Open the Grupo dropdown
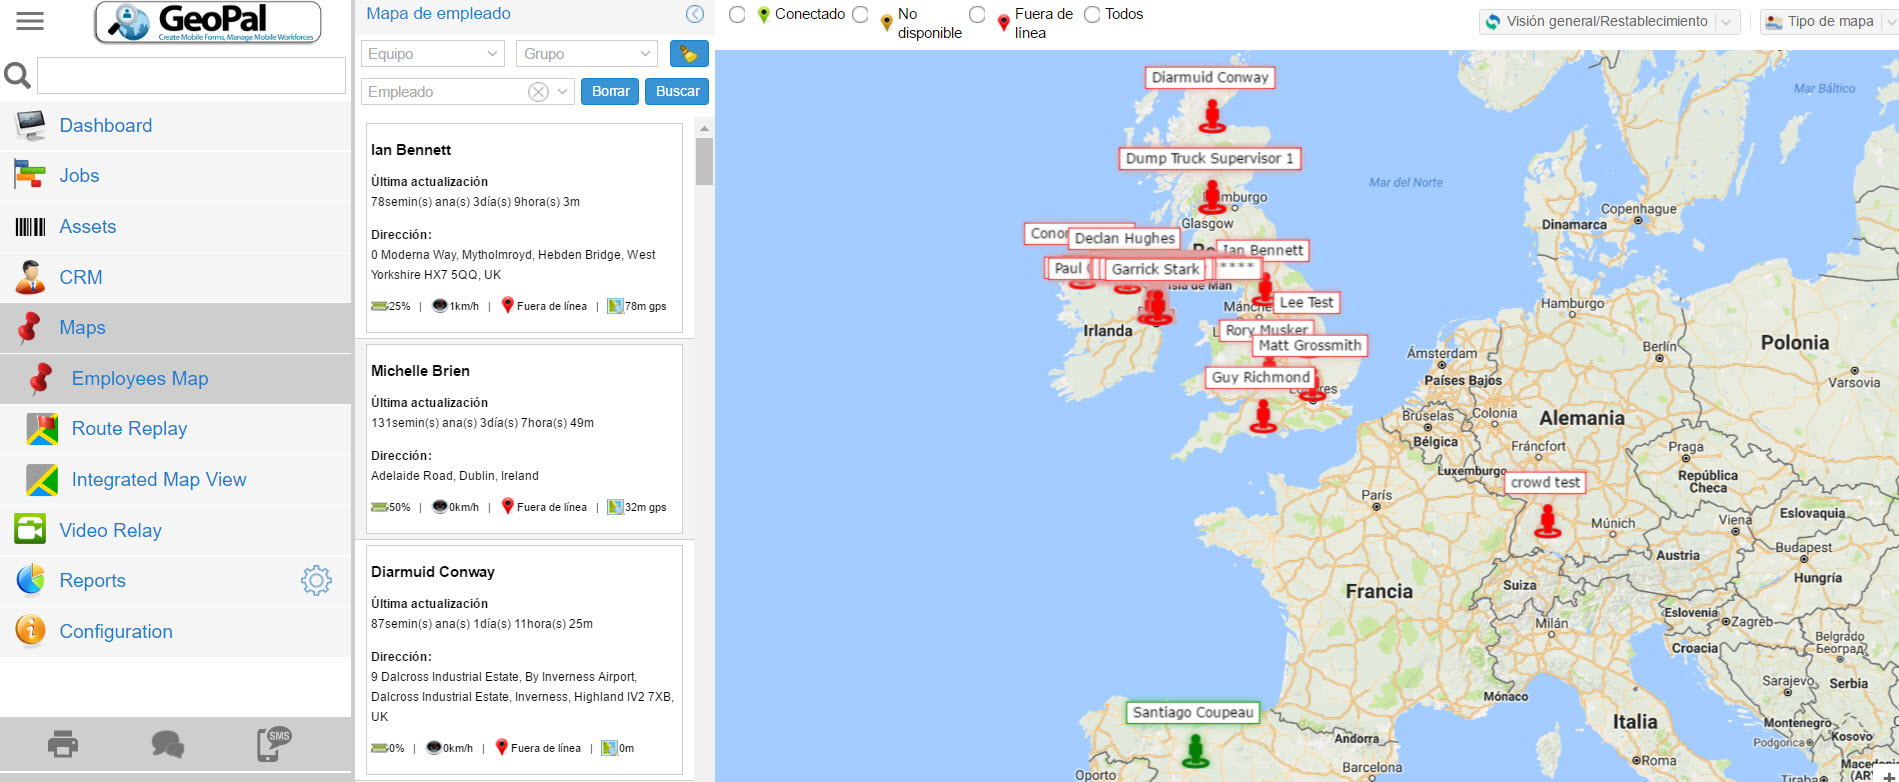1899x782 pixels. 586,54
